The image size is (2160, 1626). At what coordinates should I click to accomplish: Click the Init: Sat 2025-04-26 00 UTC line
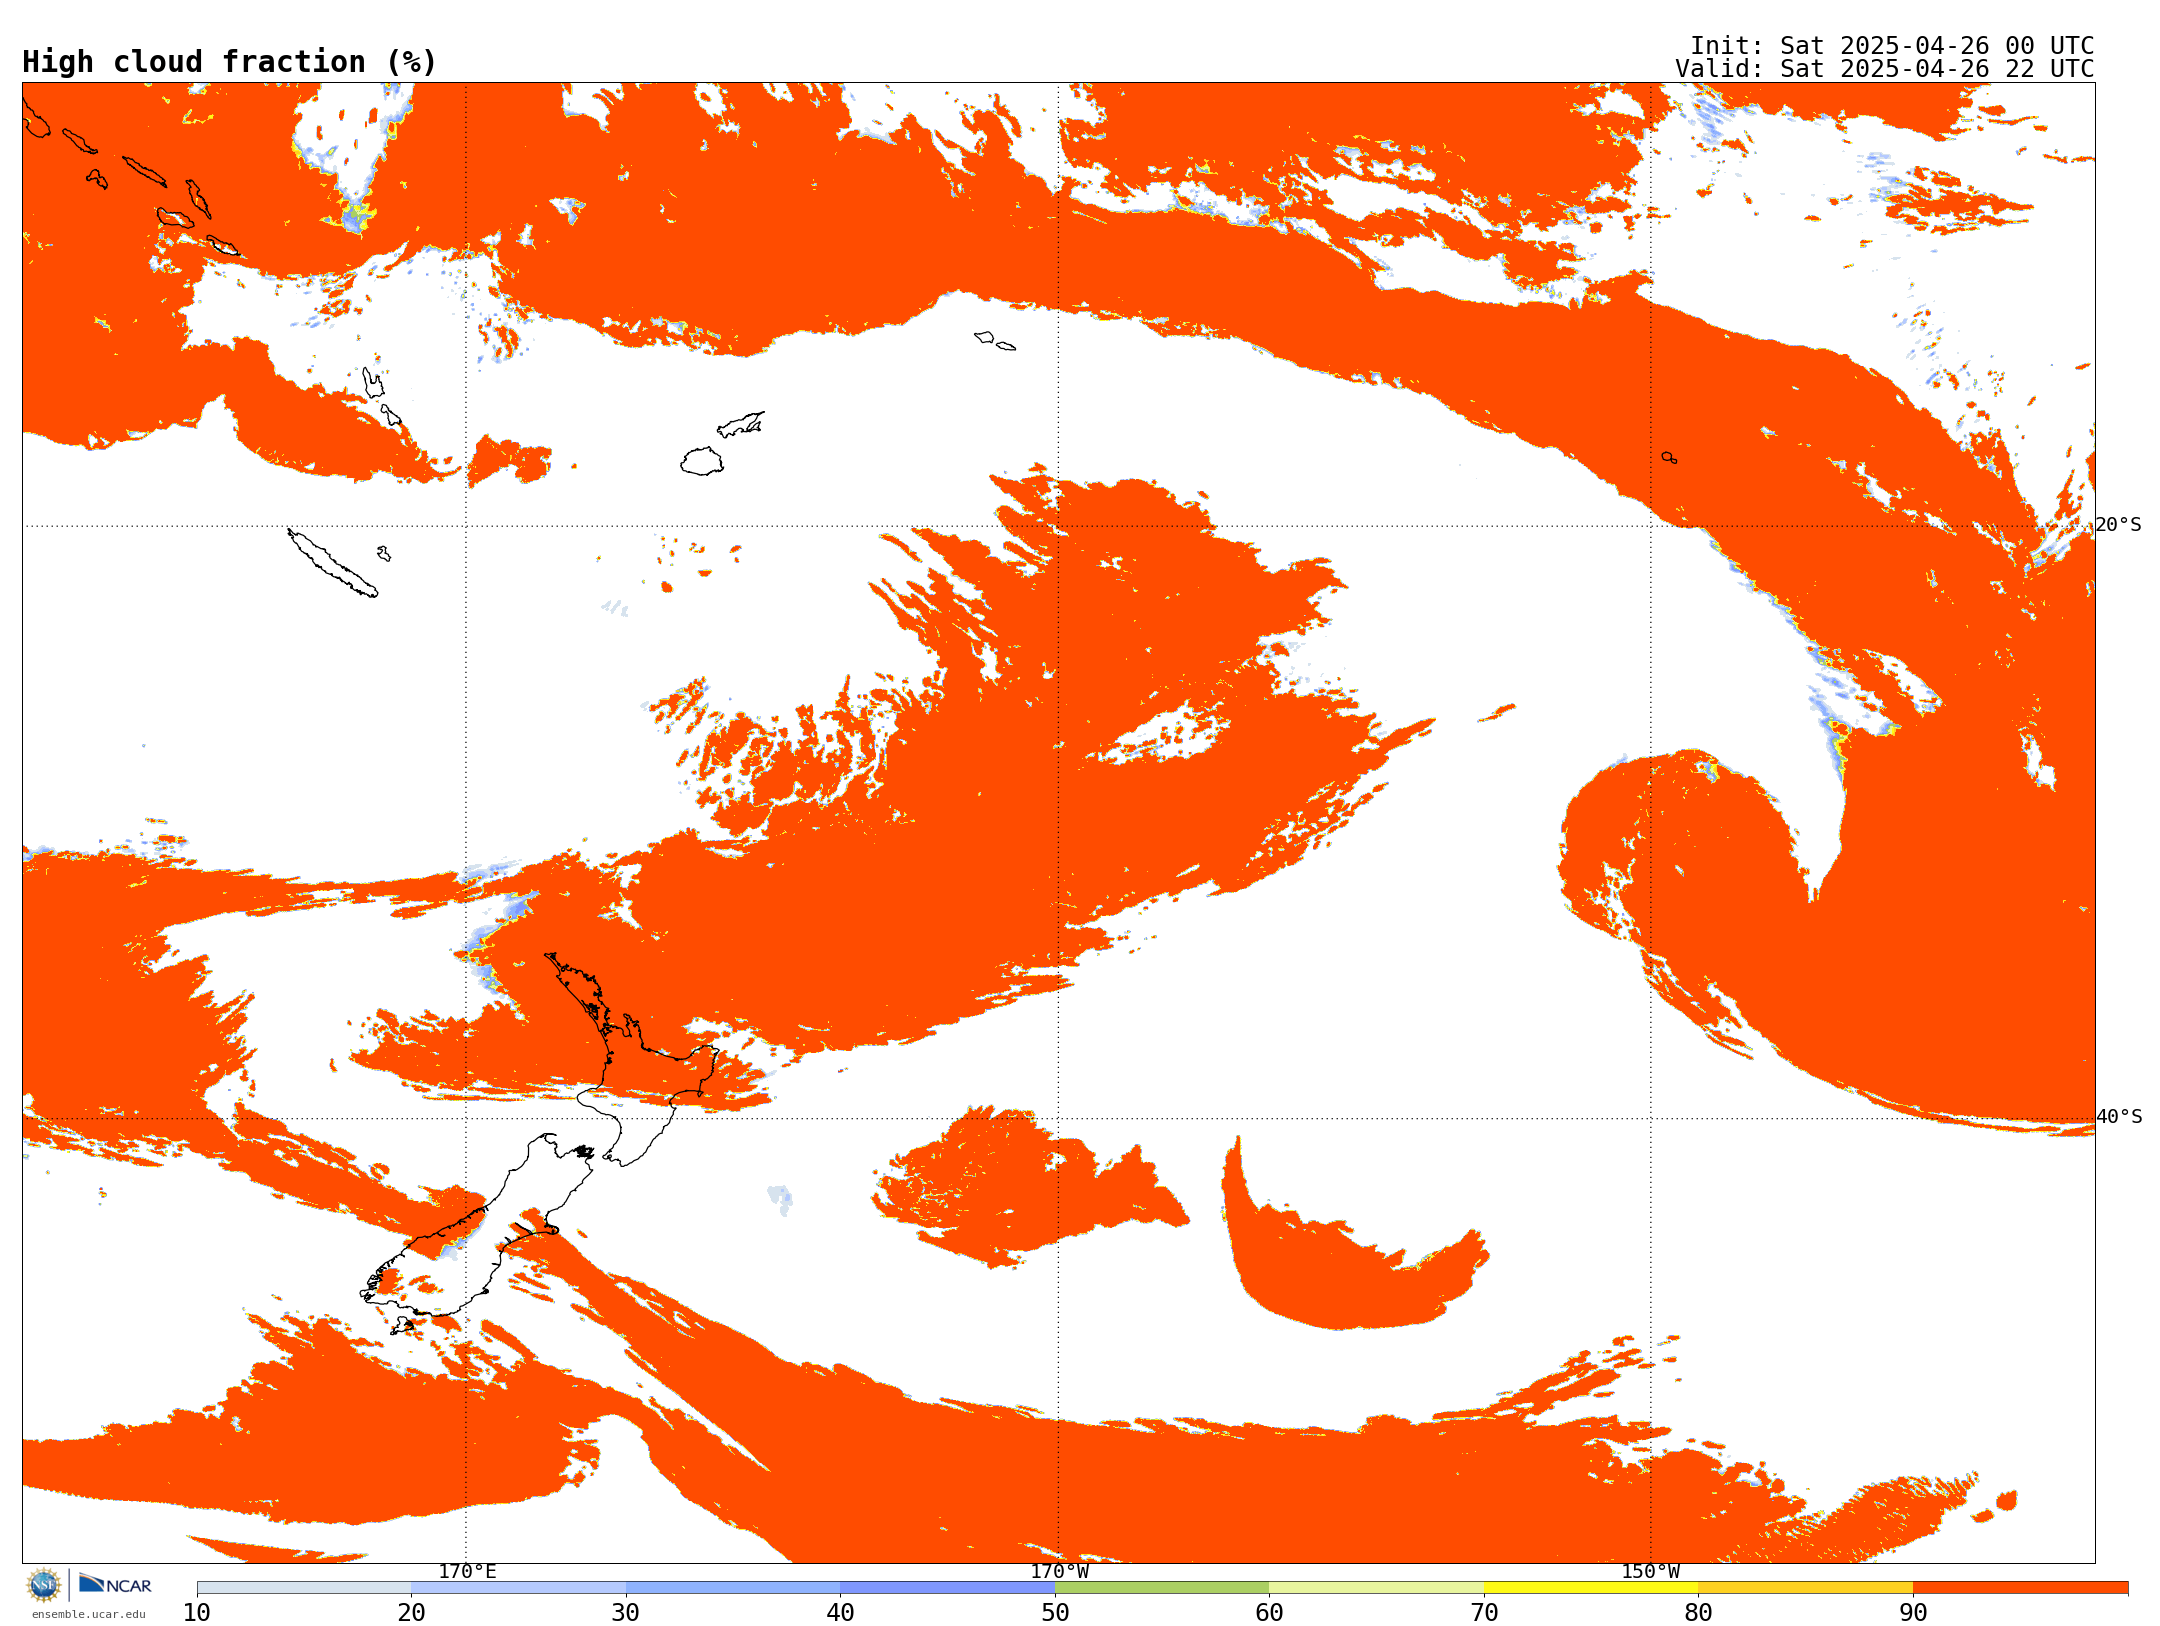pyautogui.click(x=1891, y=46)
